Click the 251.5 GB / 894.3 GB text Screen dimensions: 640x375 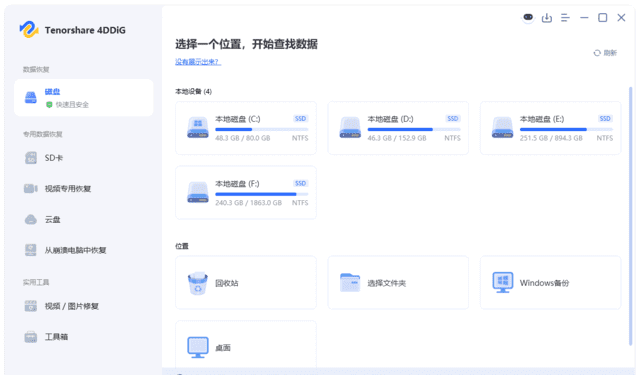coord(551,138)
